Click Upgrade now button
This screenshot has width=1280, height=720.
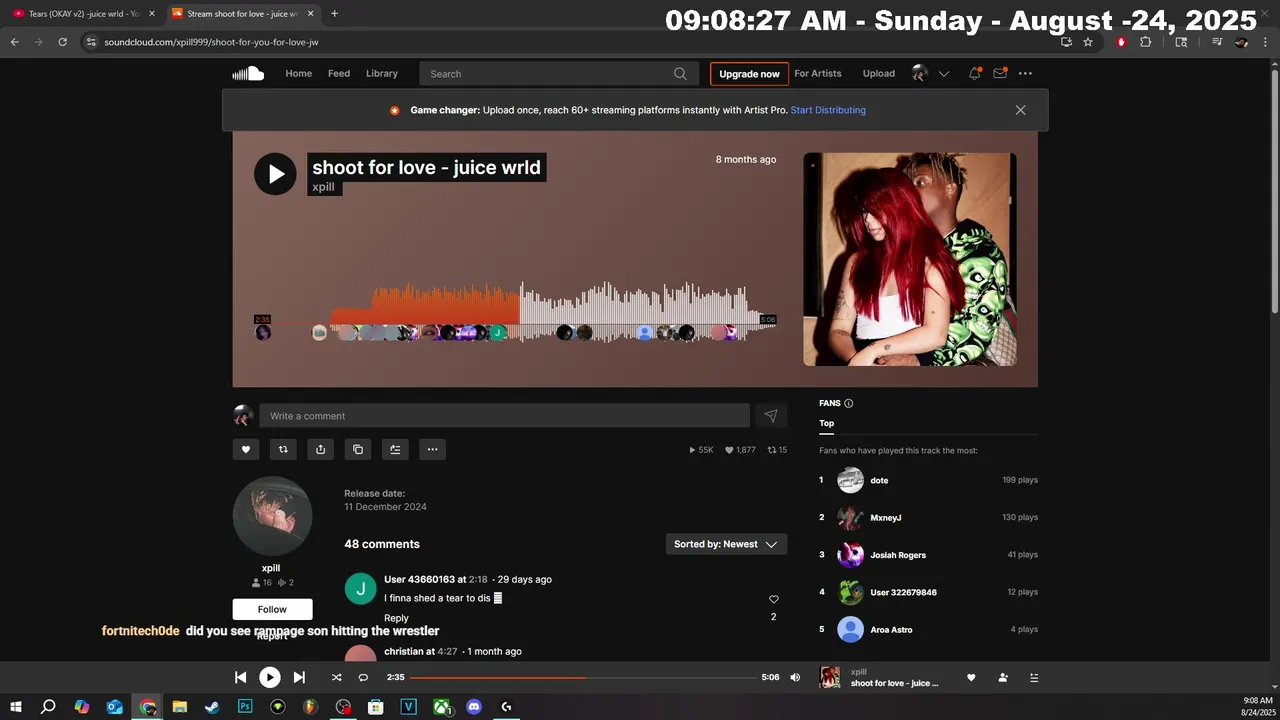point(749,74)
